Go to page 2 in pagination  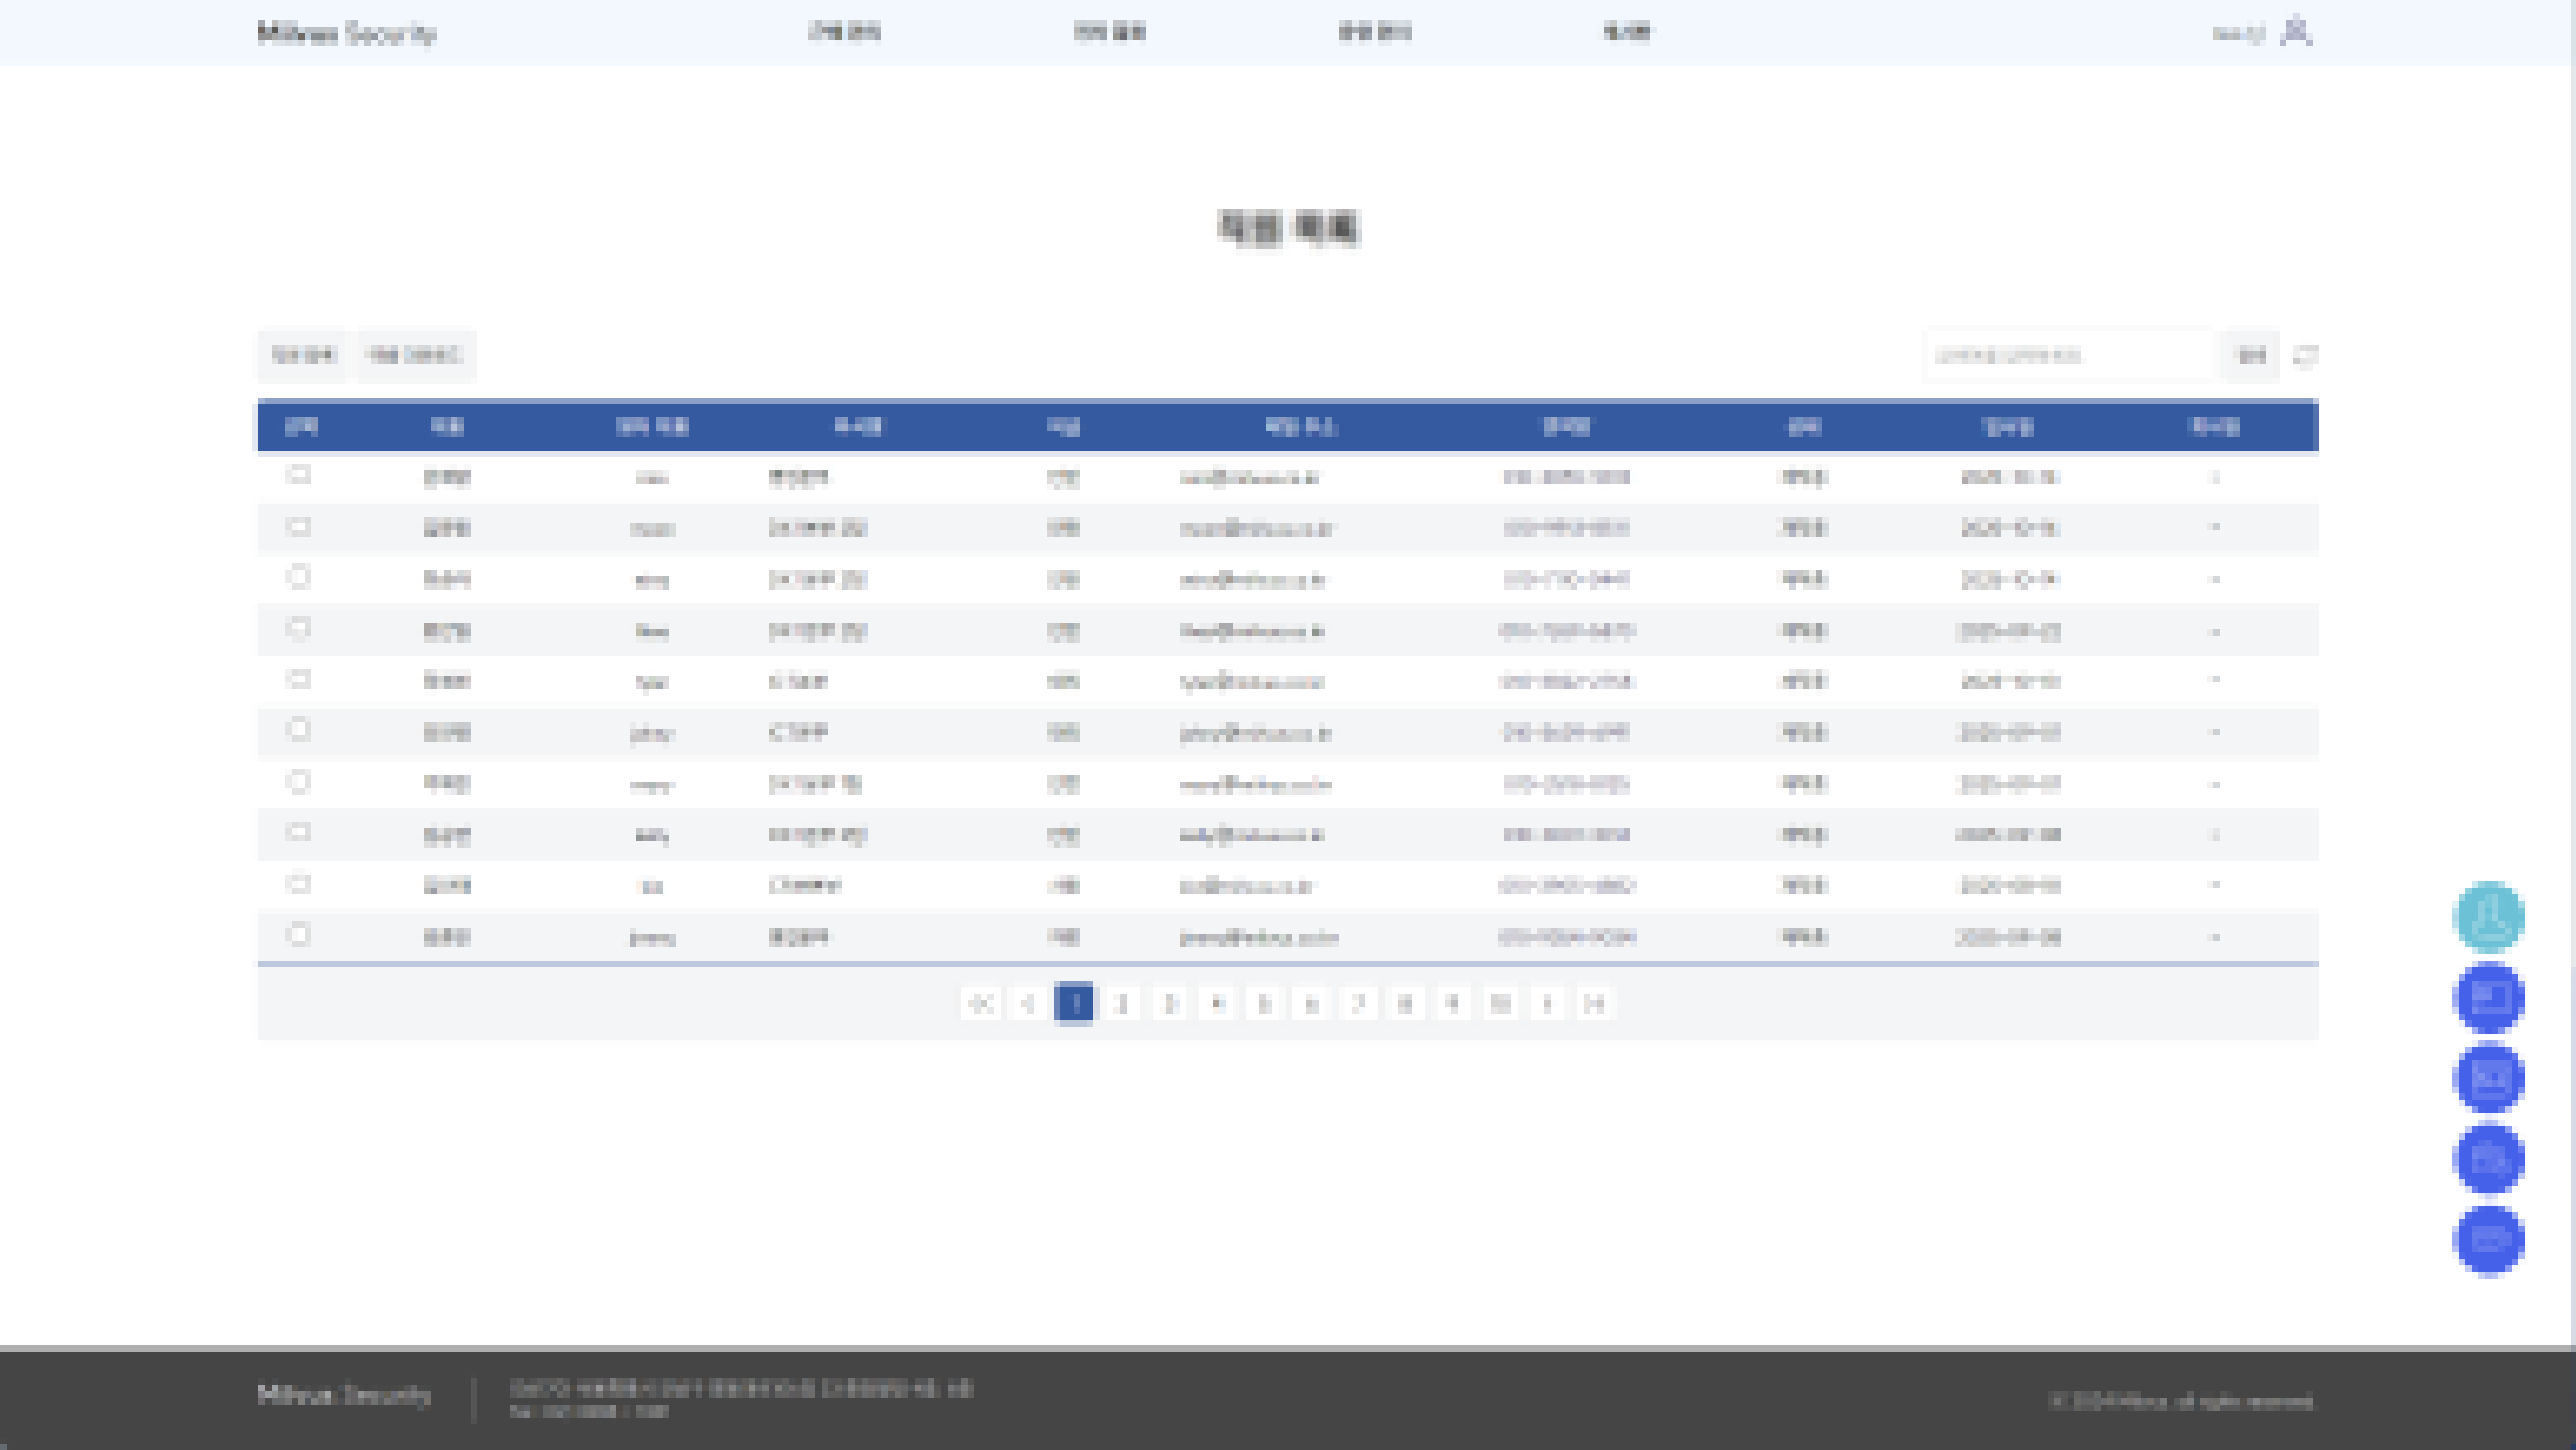point(1121,1003)
